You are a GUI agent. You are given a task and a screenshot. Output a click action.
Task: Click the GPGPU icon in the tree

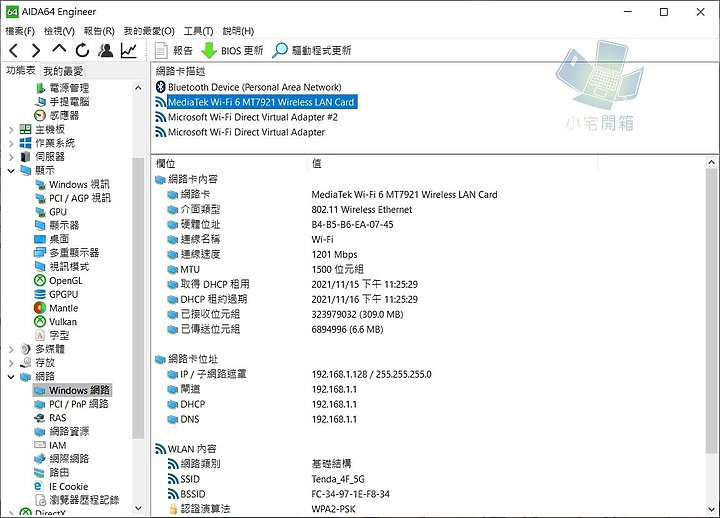[40, 294]
